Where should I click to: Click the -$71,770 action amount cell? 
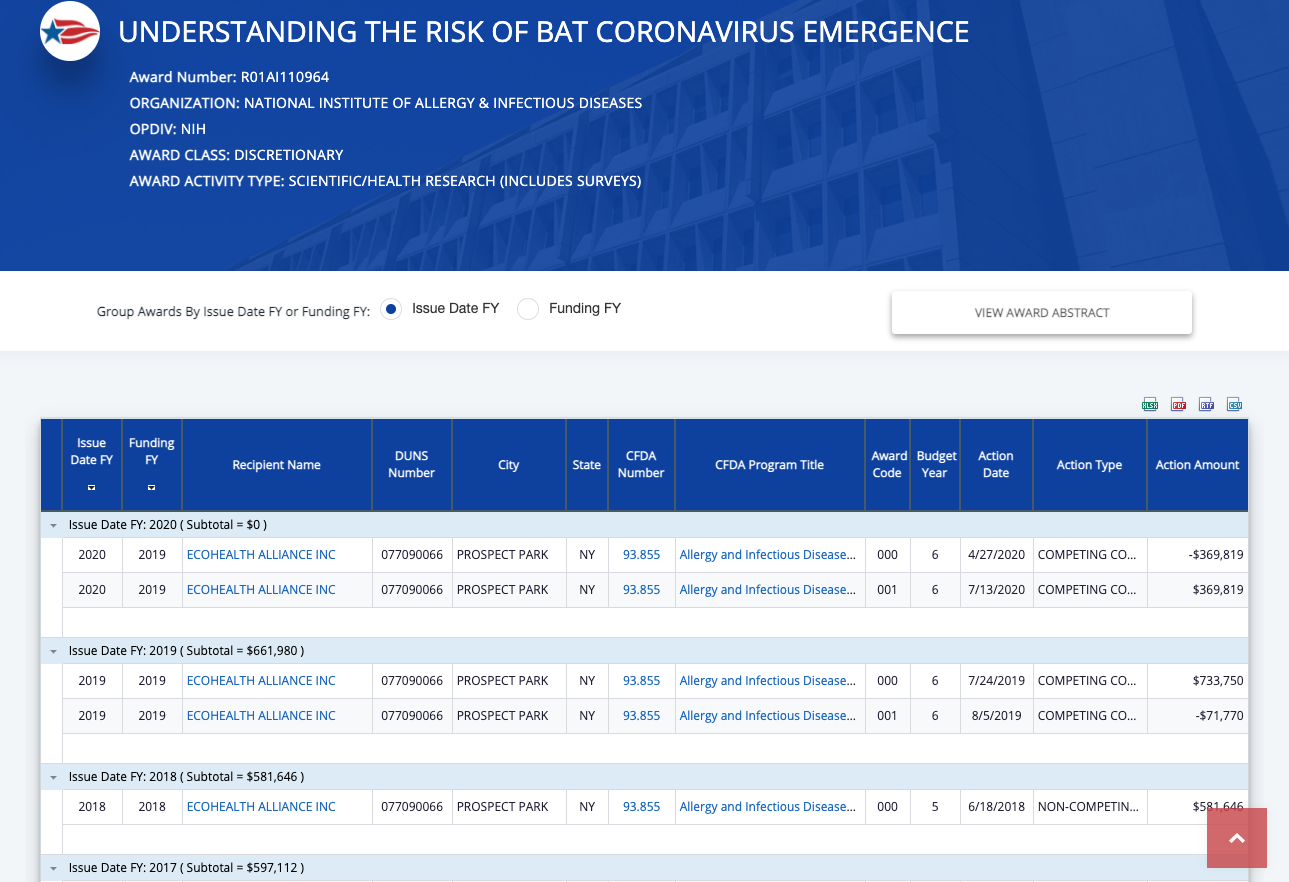[1197, 716]
